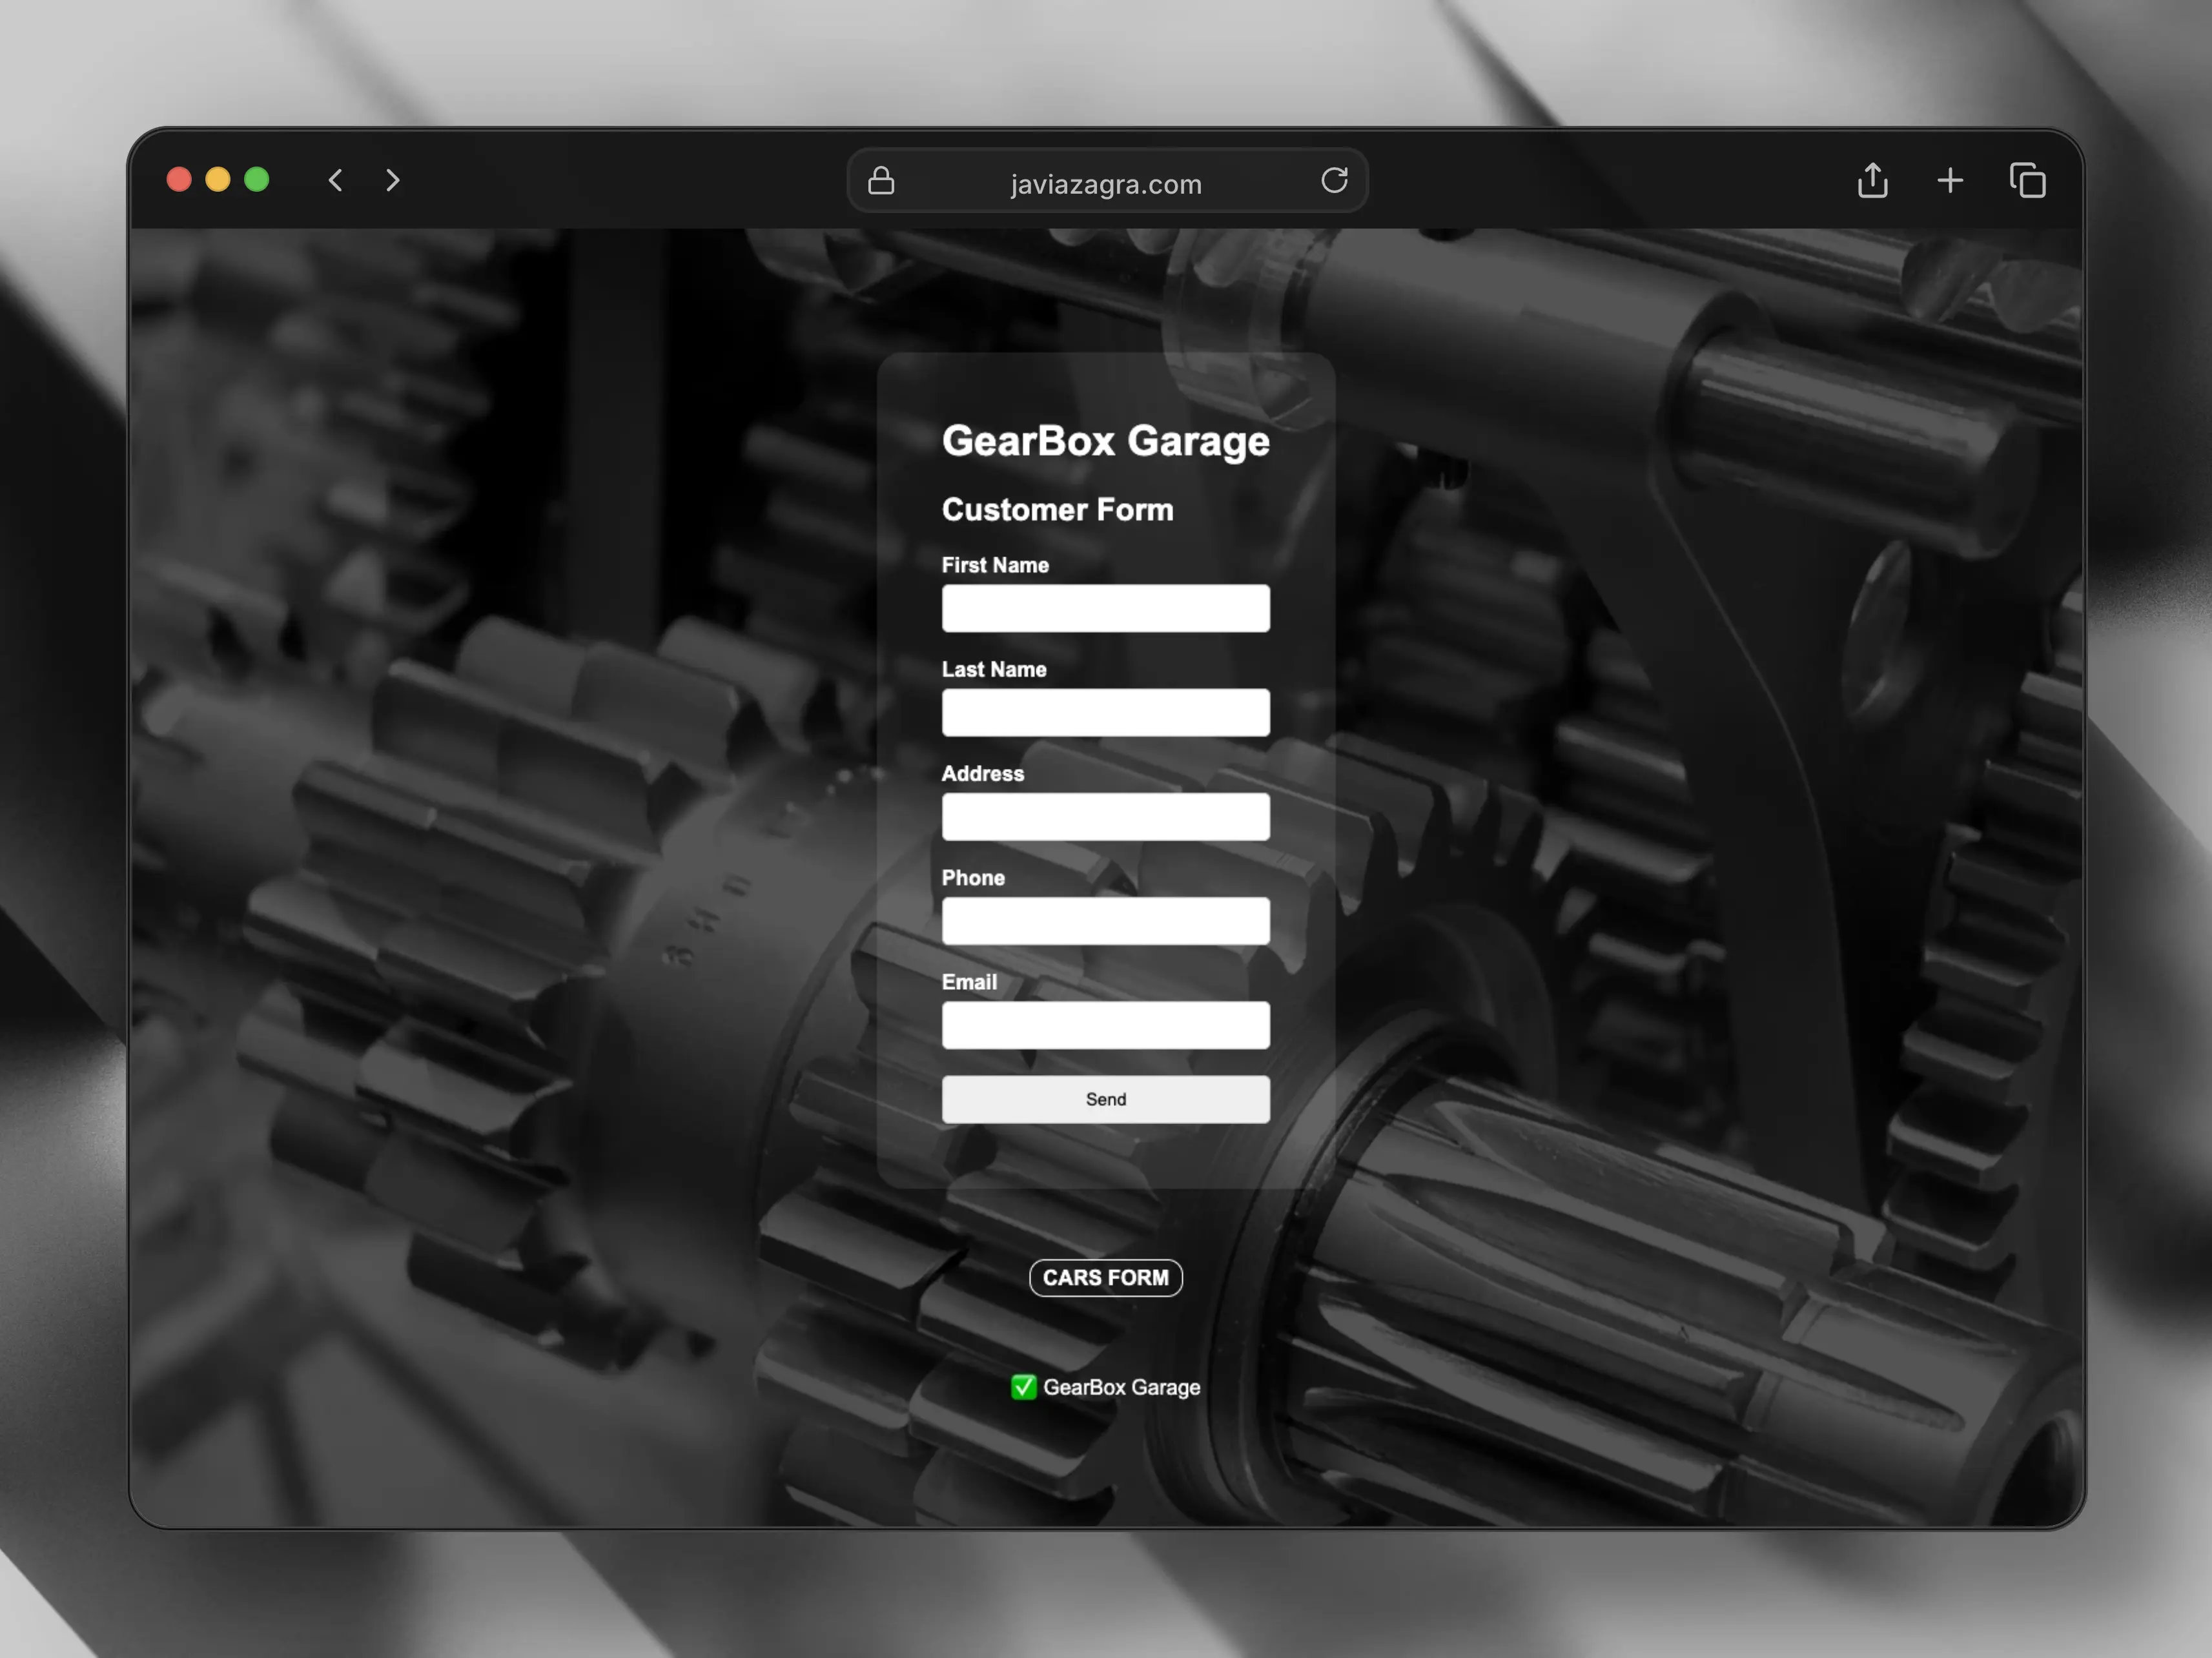
Task: Click the green checkmark footer icon
Action: point(1023,1387)
